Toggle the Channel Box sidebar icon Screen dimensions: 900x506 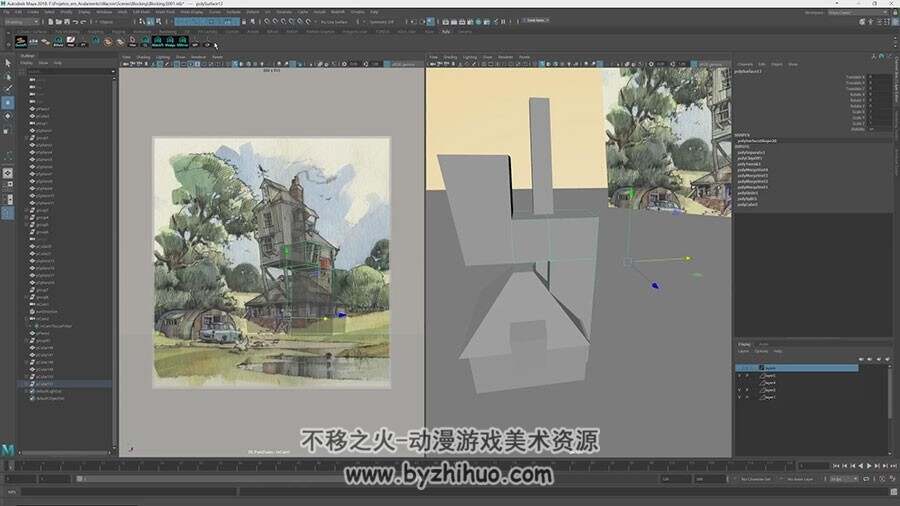point(895,22)
